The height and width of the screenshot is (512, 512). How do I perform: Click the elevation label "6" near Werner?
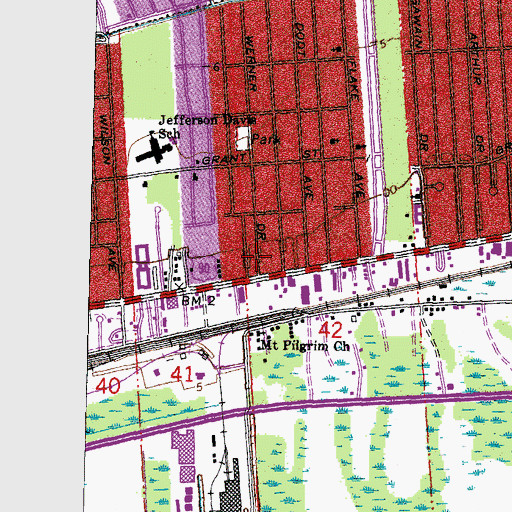[x=217, y=67]
